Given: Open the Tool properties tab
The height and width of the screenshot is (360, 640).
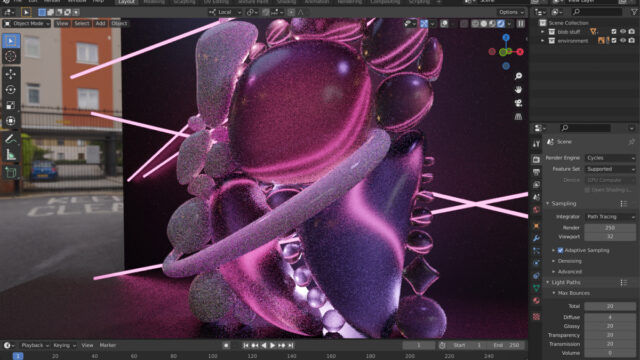Looking at the screenshot, I should pyautogui.click(x=536, y=143).
